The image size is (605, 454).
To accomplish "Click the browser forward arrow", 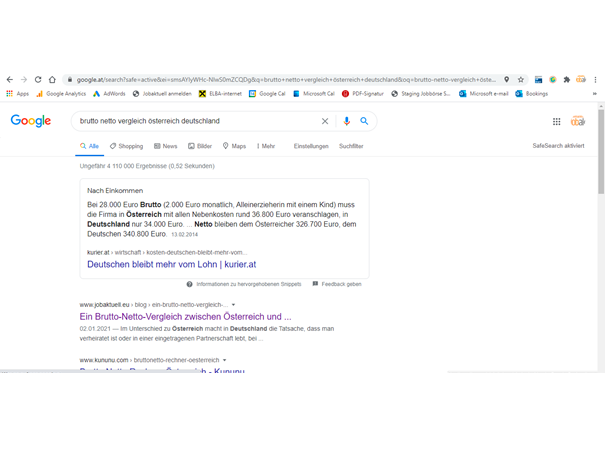I will 24,79.
